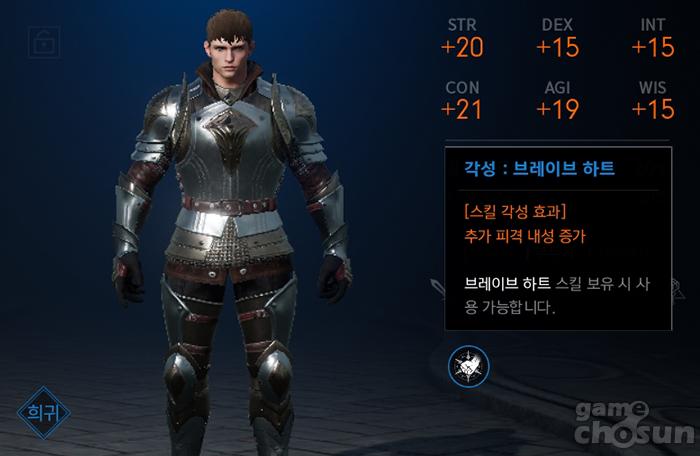Click the faint sword icon beside tooltip
This screenshot has width=700, height=456.
pyautogui.click(x=438, y=287)
